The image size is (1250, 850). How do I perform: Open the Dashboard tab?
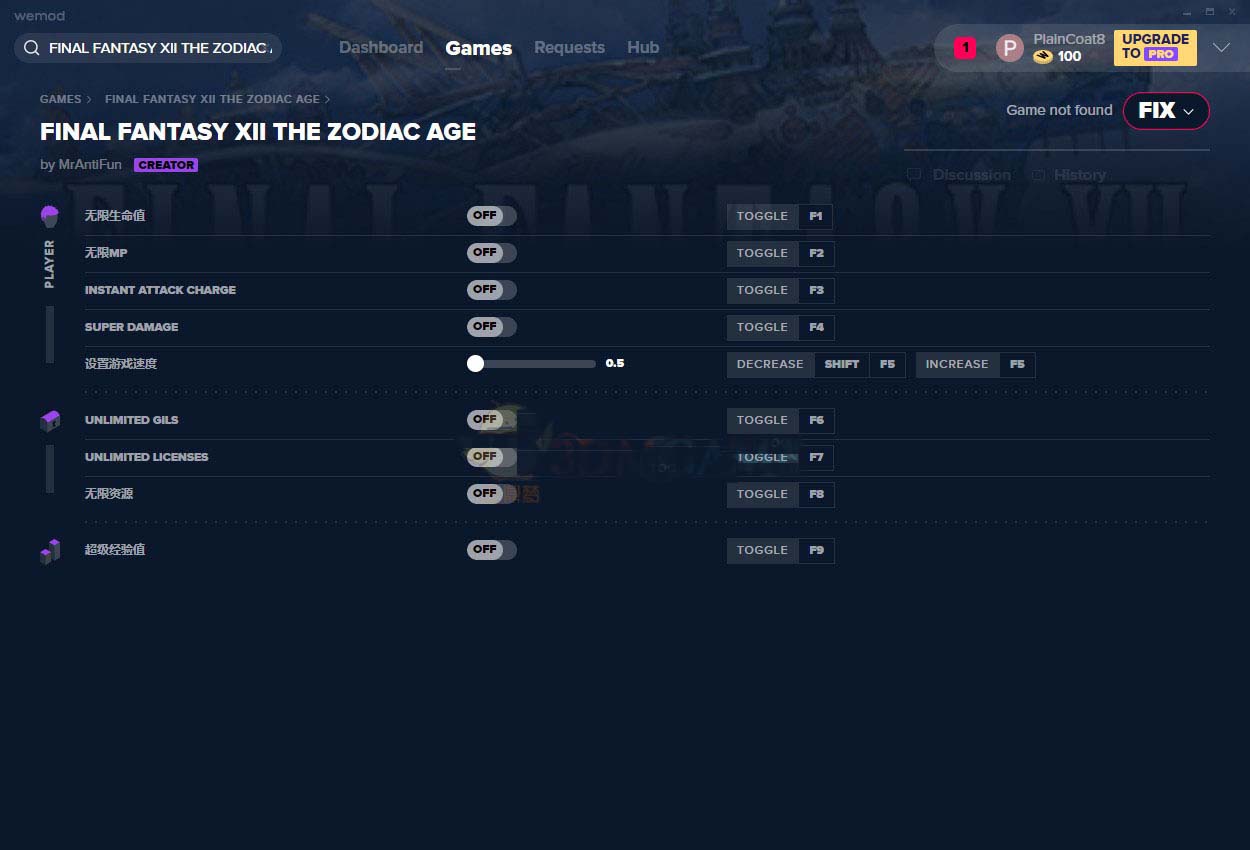(381, 47)
